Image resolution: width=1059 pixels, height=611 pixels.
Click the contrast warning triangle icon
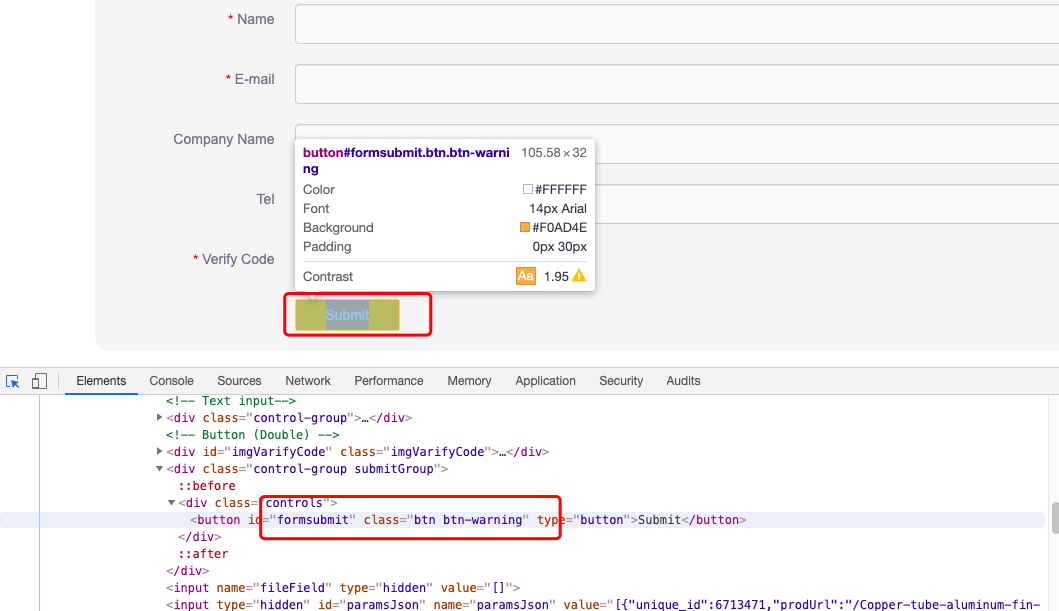point(578,276)
